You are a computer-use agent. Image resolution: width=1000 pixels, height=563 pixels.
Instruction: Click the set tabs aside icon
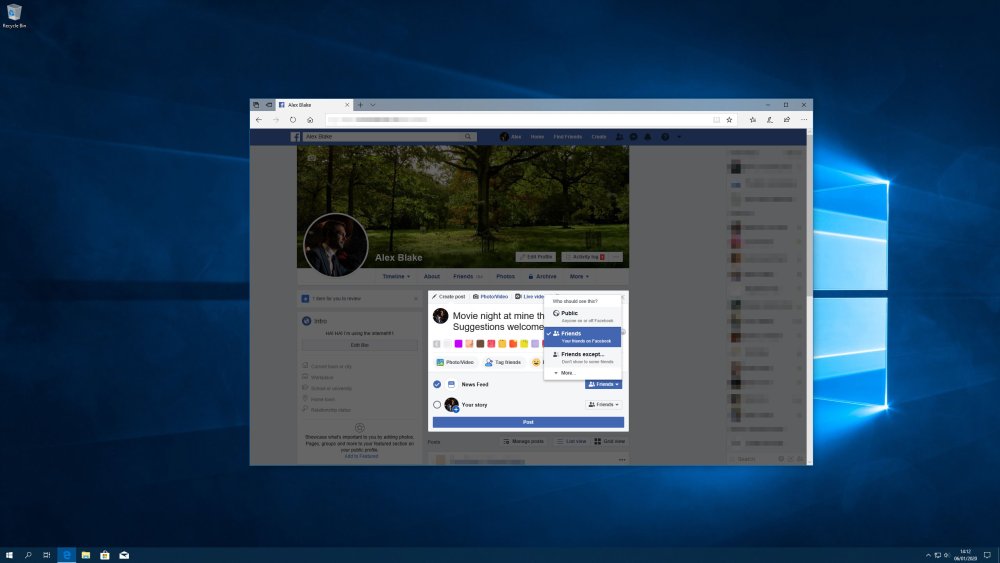269,105
